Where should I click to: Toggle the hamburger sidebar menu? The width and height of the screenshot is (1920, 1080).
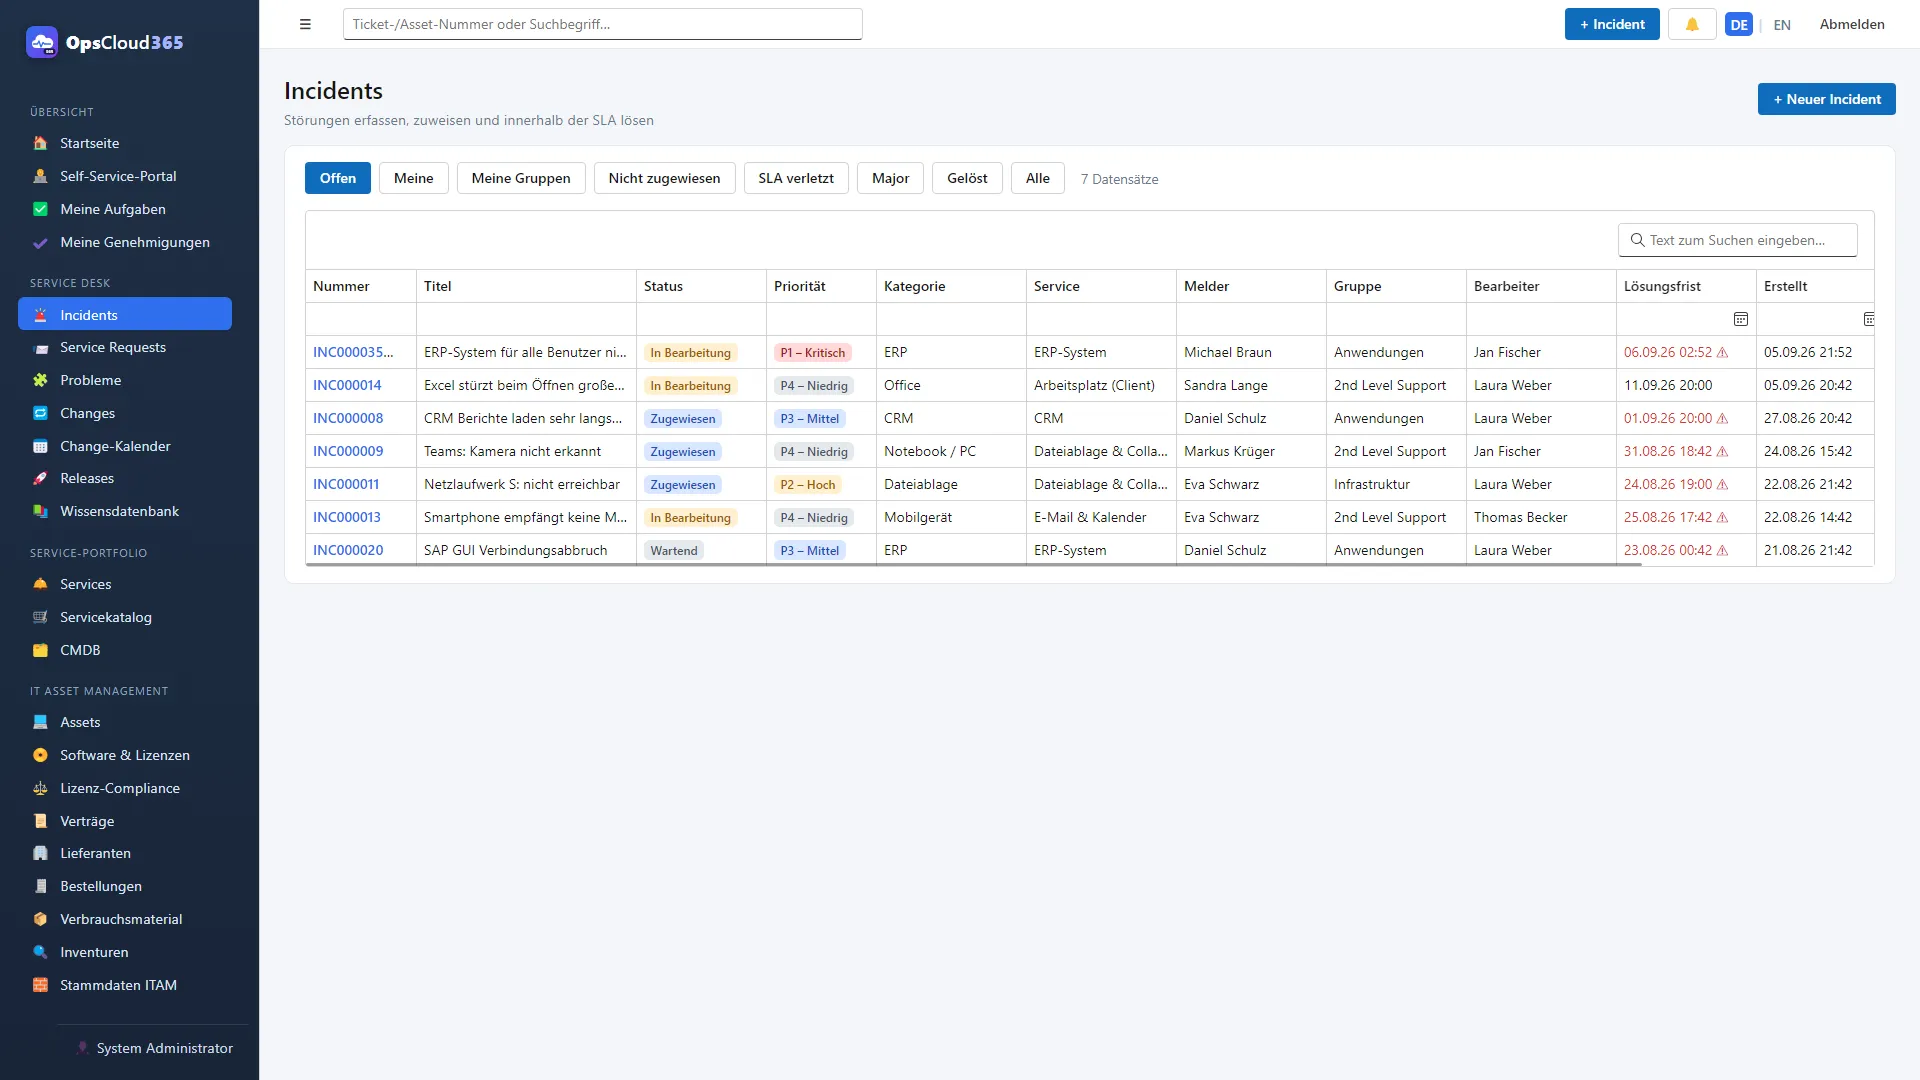point(305,24)
